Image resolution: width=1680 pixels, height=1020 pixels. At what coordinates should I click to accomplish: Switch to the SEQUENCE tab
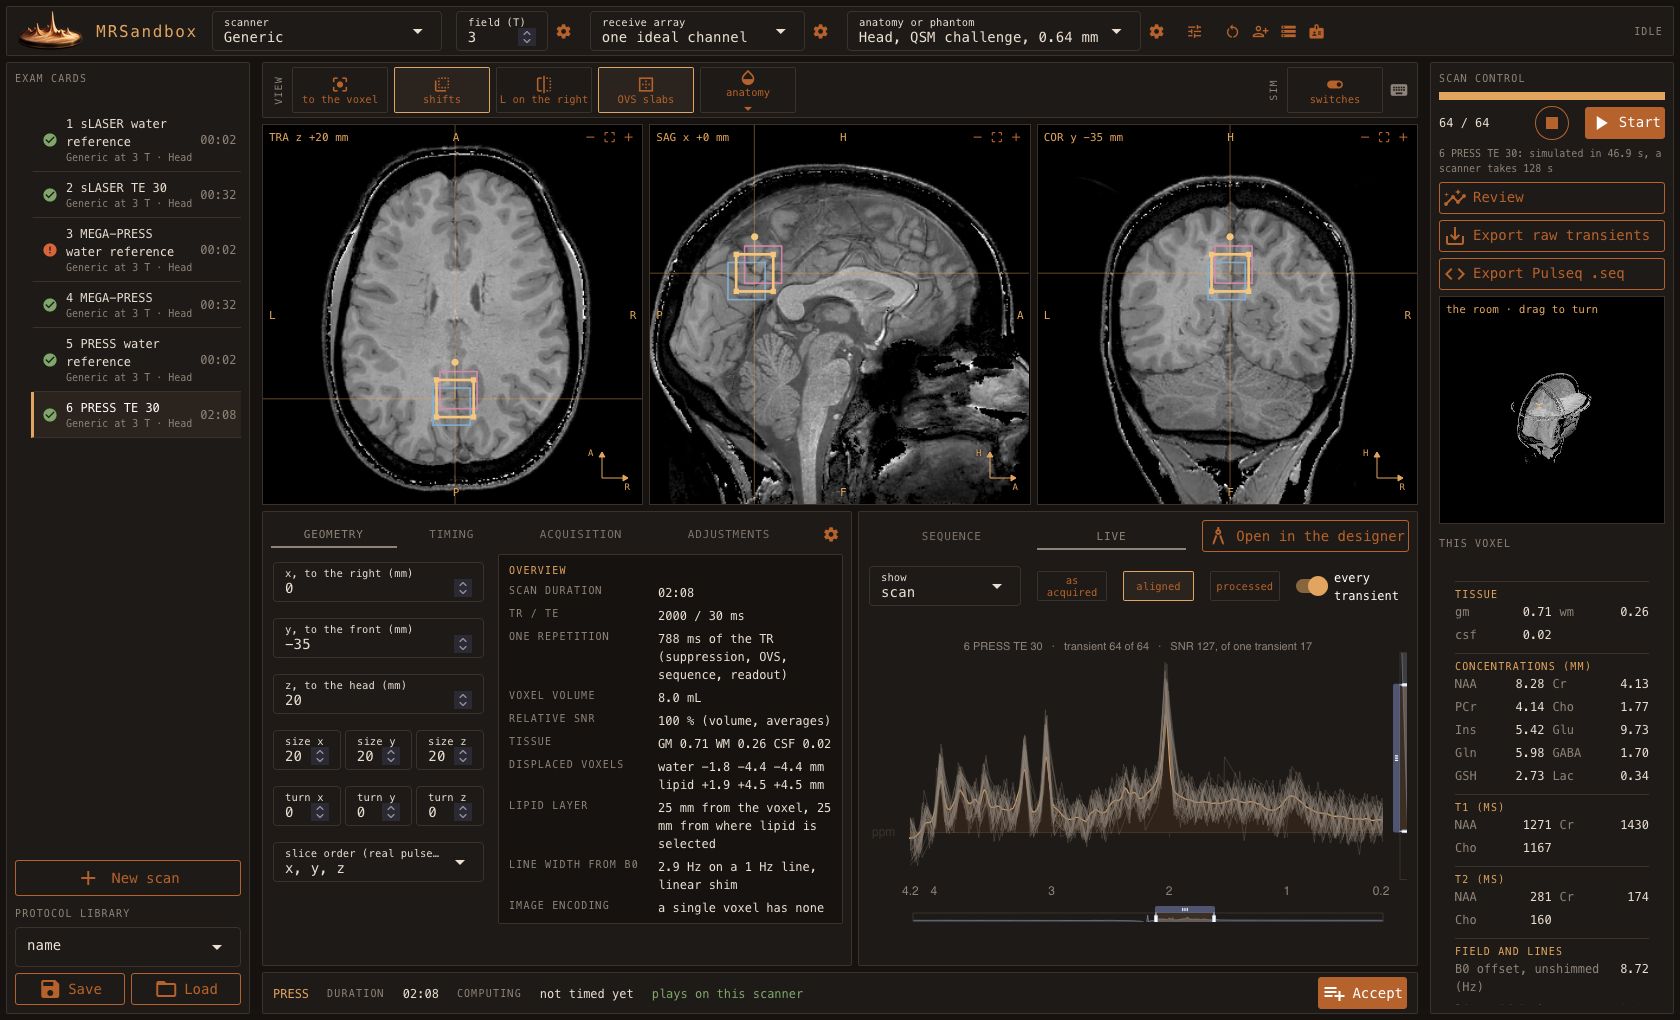(951, 537)
